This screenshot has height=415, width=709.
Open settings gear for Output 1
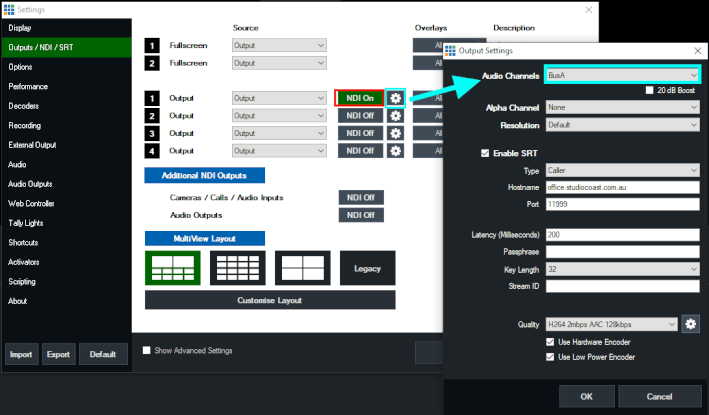pos(396,99)
